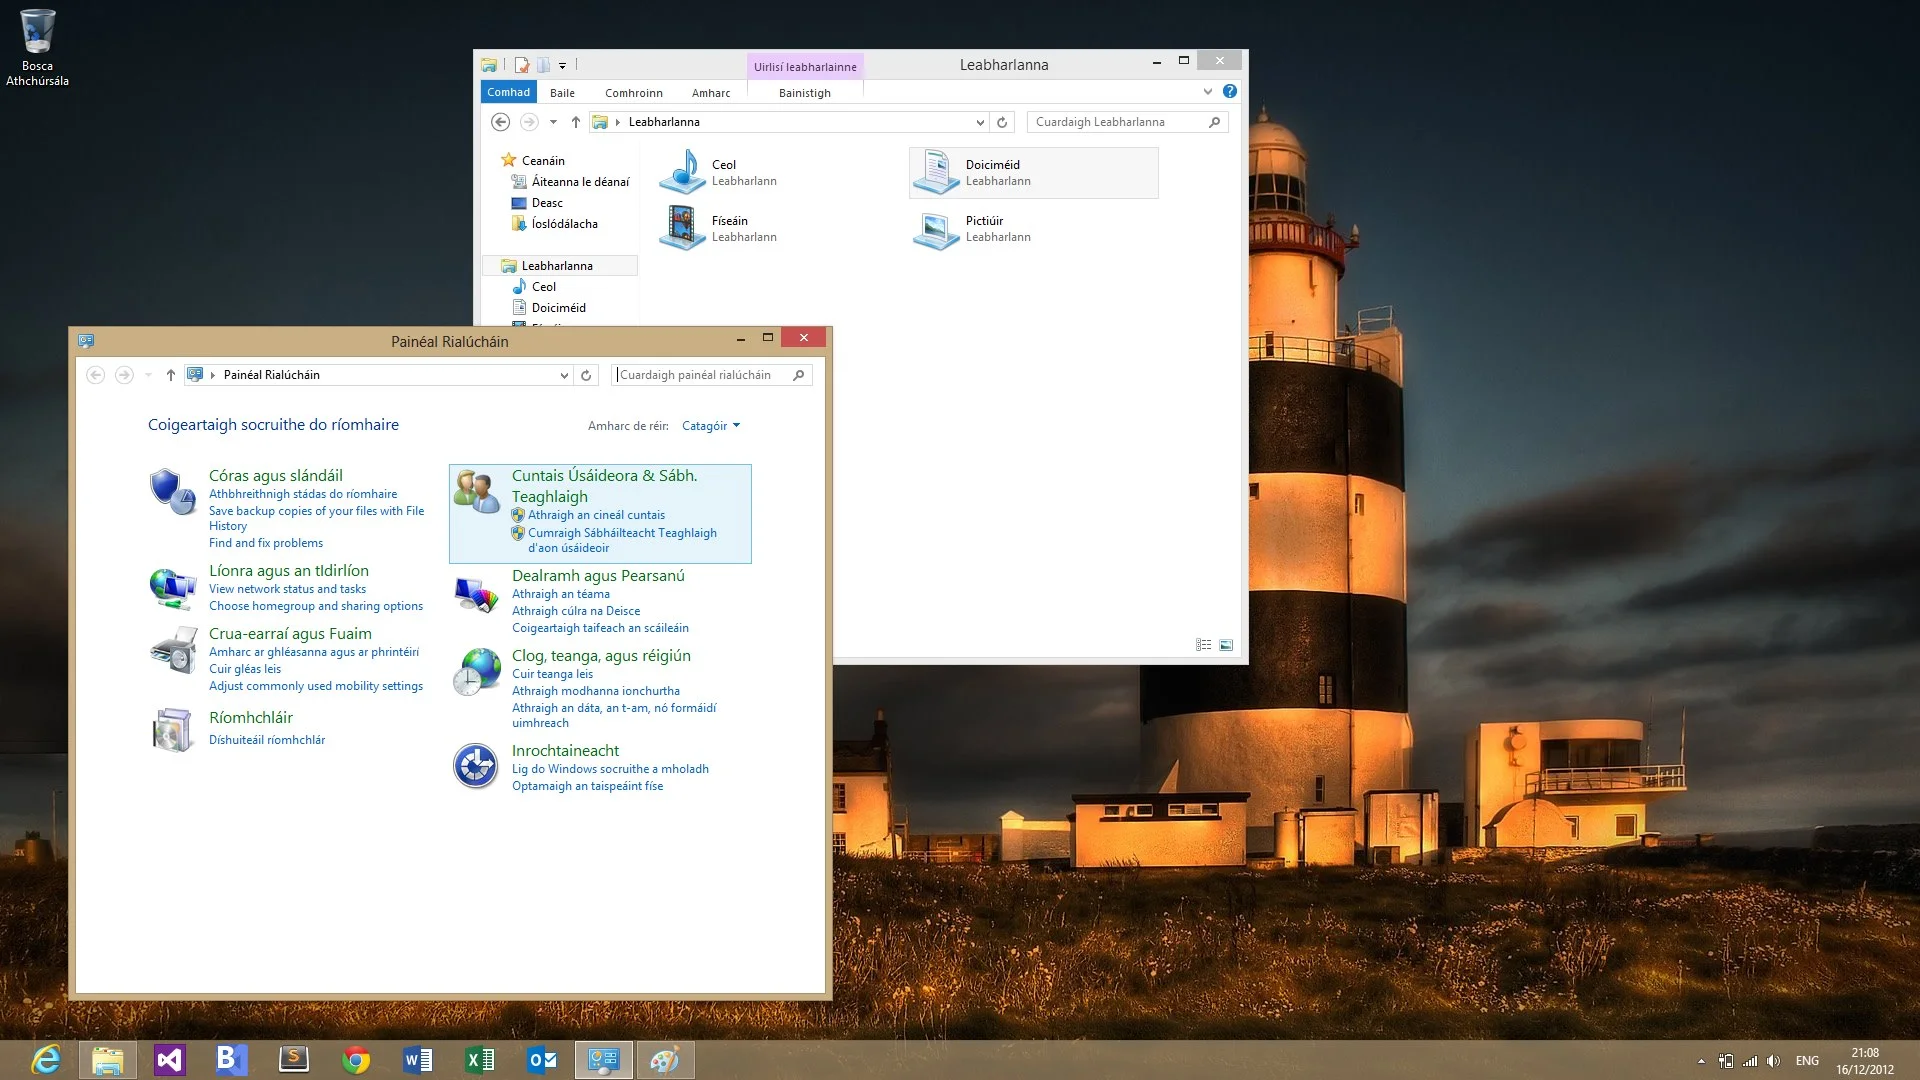Open the Paint taskbar icon

point(665,1060)
